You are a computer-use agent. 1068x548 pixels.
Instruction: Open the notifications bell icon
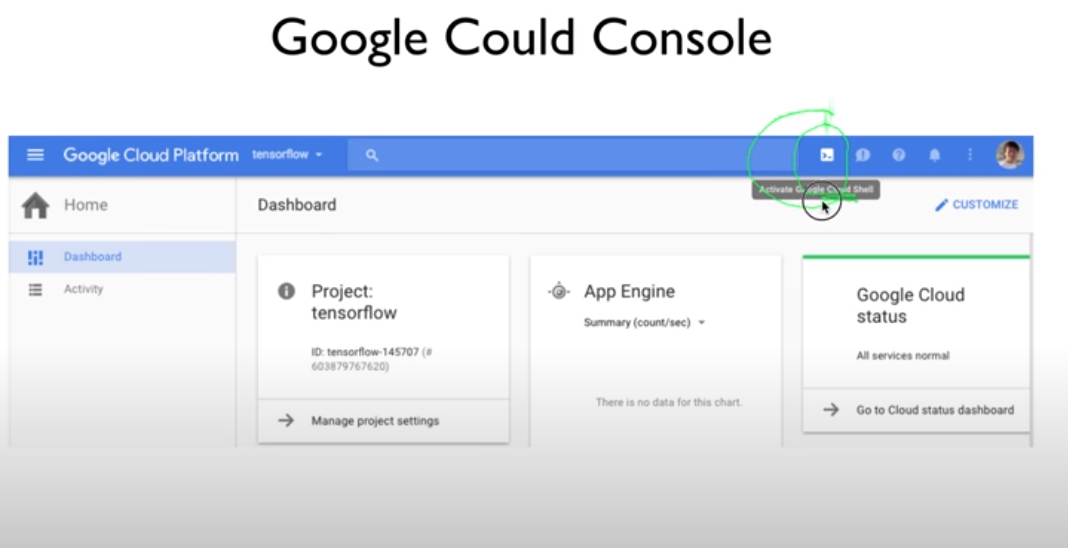tap(935, 155)
